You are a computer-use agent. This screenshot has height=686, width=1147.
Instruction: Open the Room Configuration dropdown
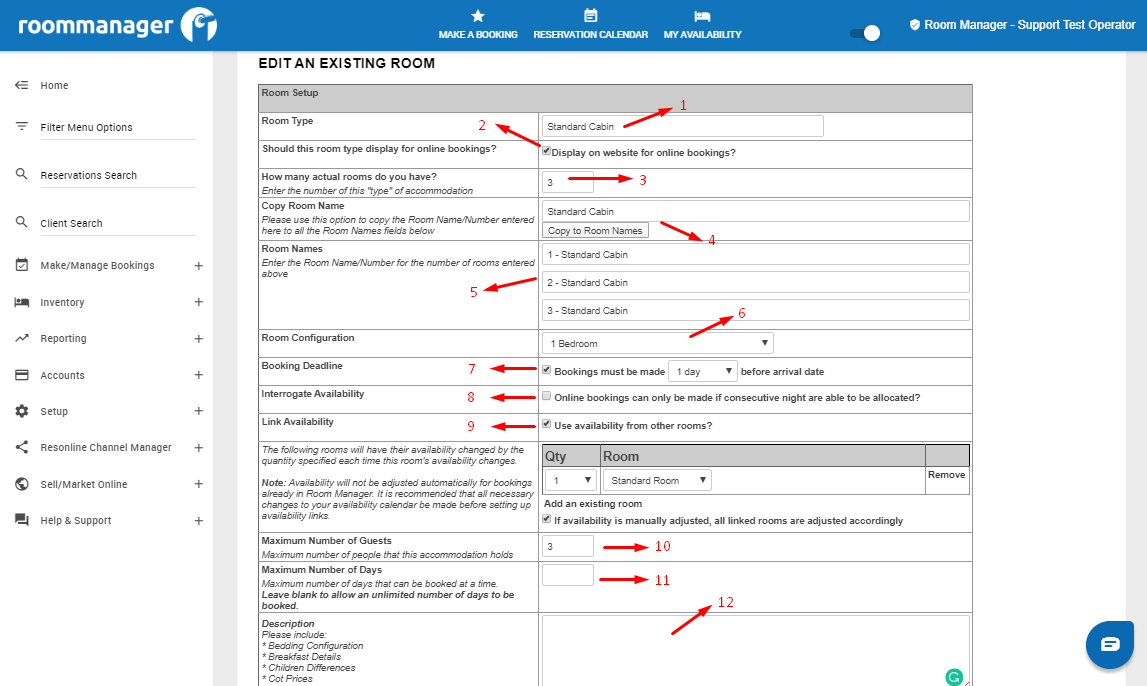[x=658, y=343]
